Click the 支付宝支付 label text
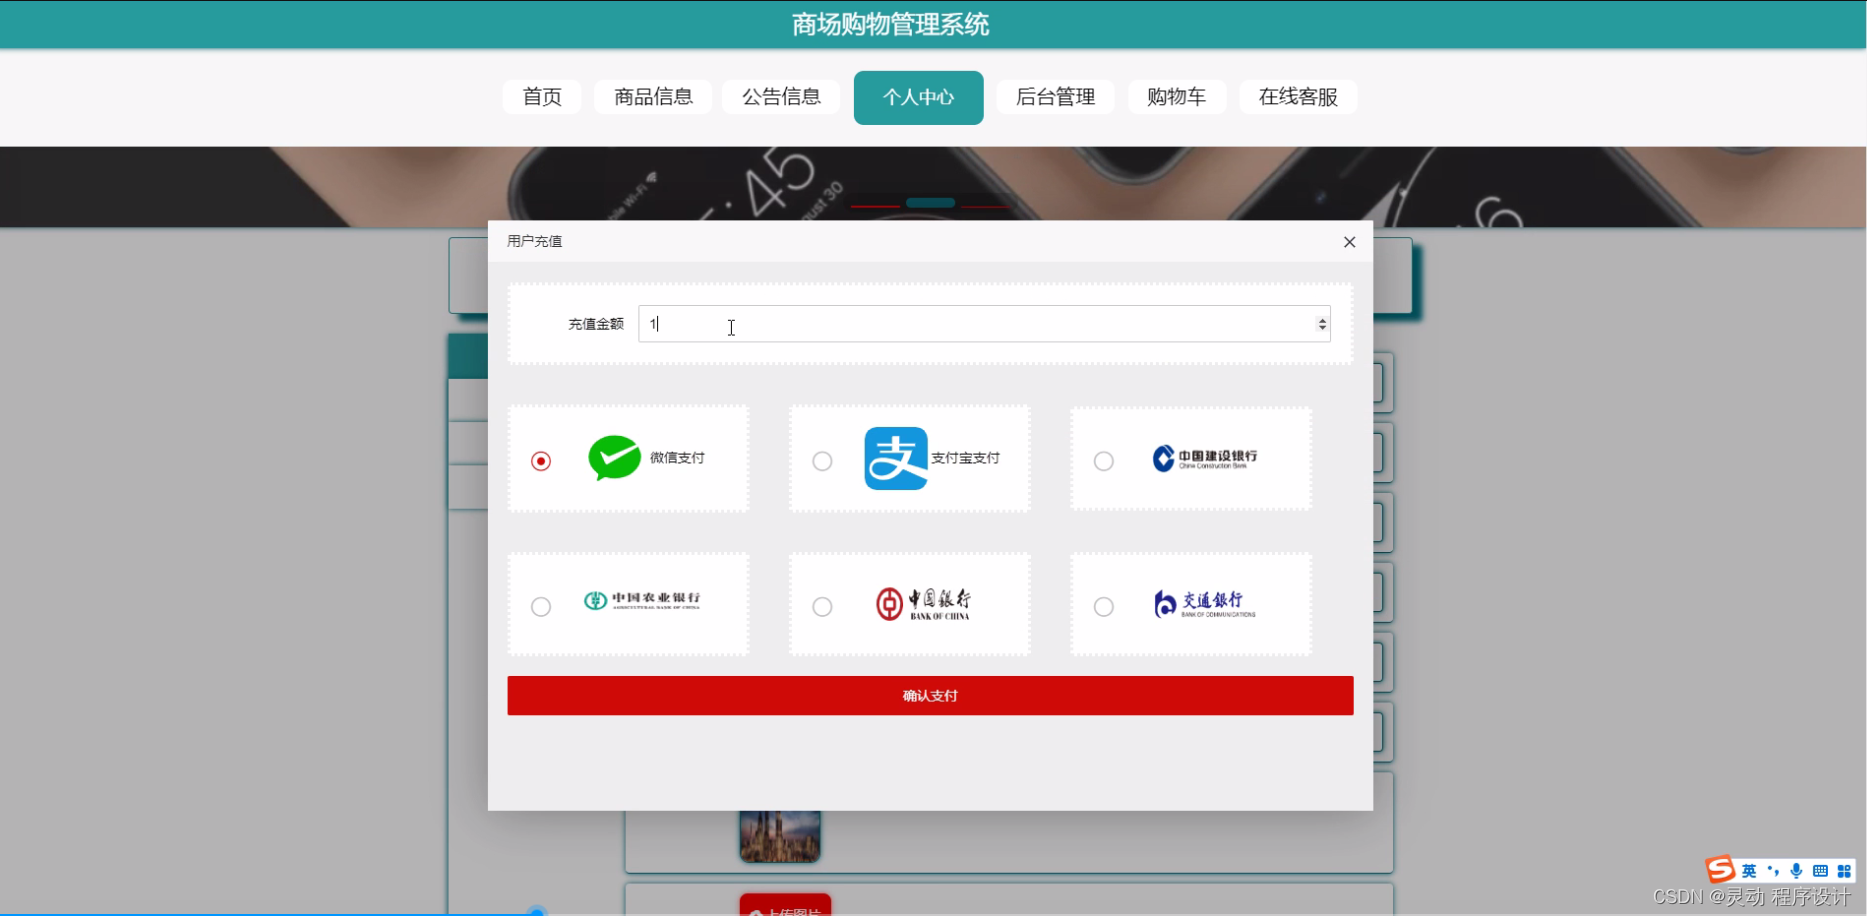This screenshot has width=1867, height=916. [965, 458]
